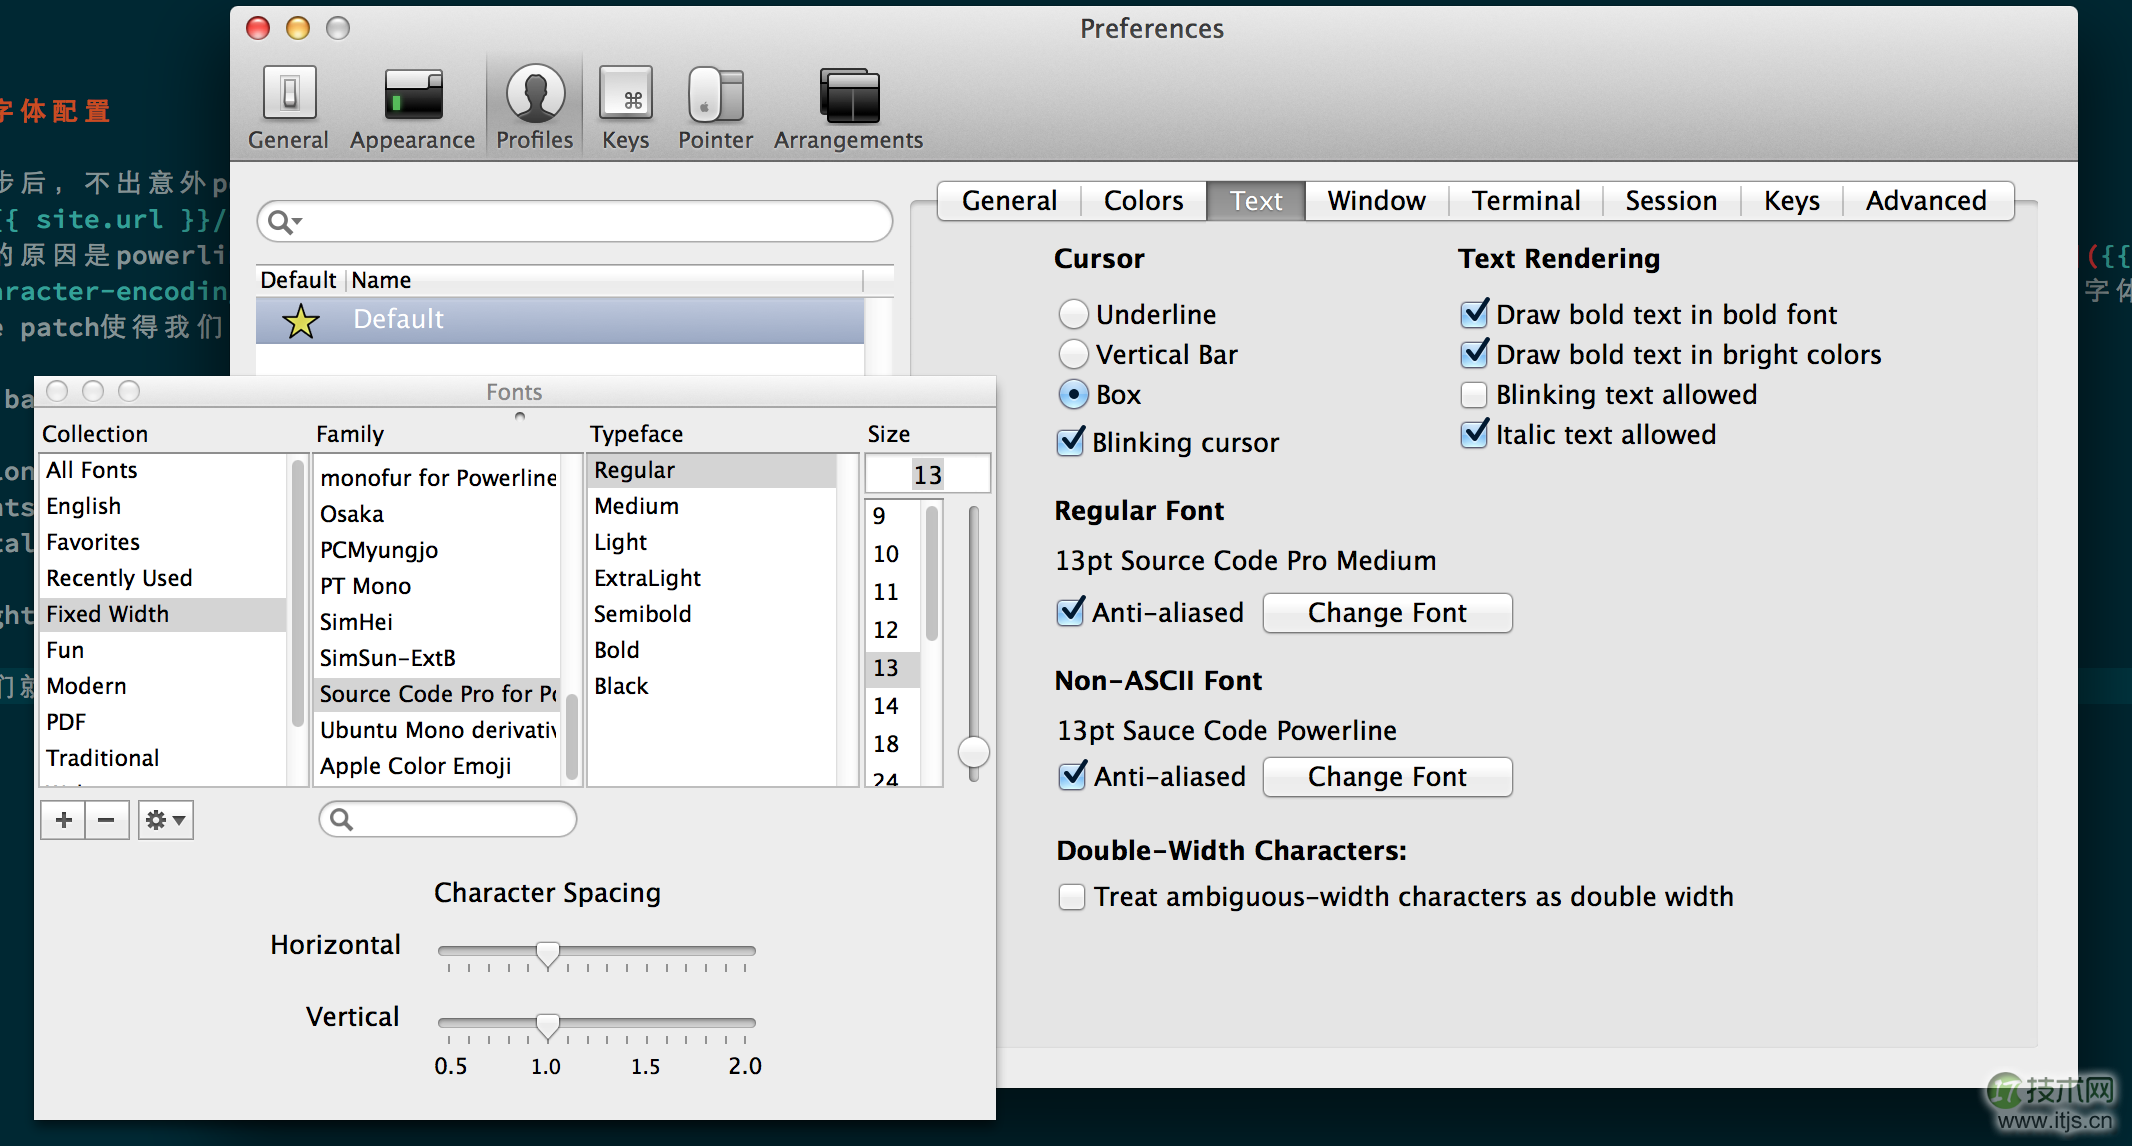Screen dimensions: 2132x1146
Task: Open the Colors tab
Action: click(1143, 200)
